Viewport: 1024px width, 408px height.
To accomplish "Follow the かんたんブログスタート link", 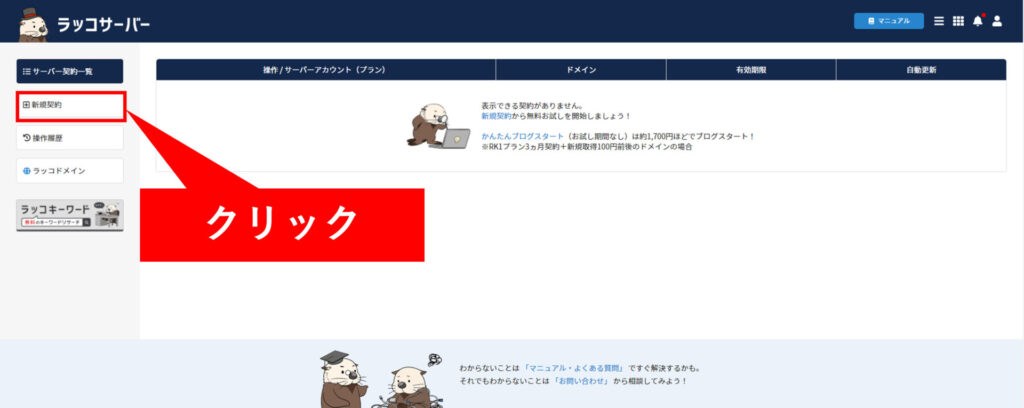I will [522, 136].
